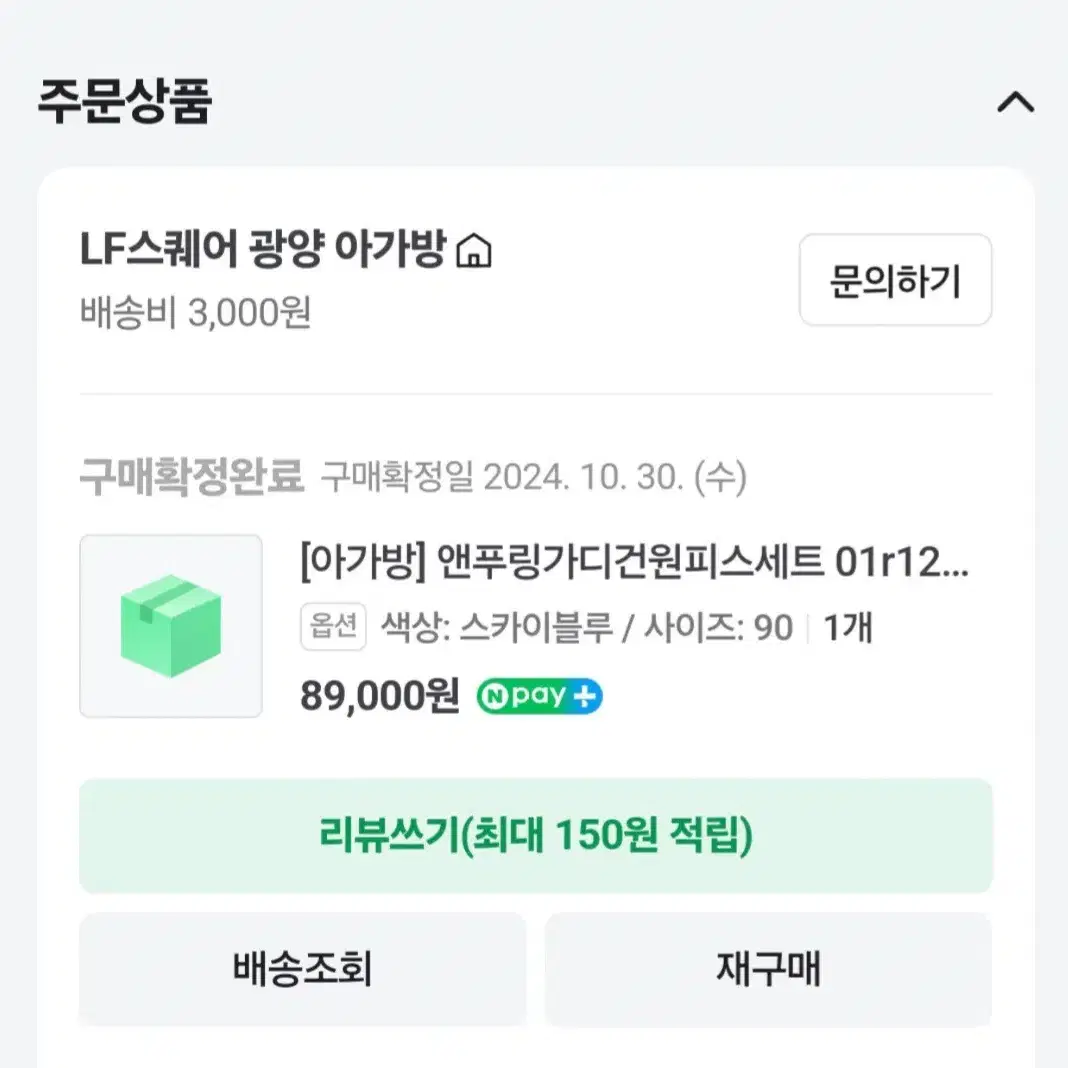Open the LF스퀘어 광양 아가방 store page
1068x1068 pixels.
[x=262, y=249]
